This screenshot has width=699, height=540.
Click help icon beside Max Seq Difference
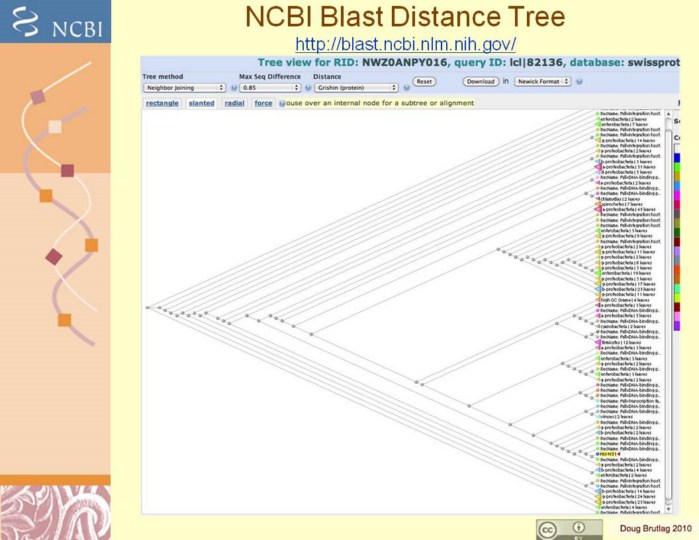click(307, 87)
